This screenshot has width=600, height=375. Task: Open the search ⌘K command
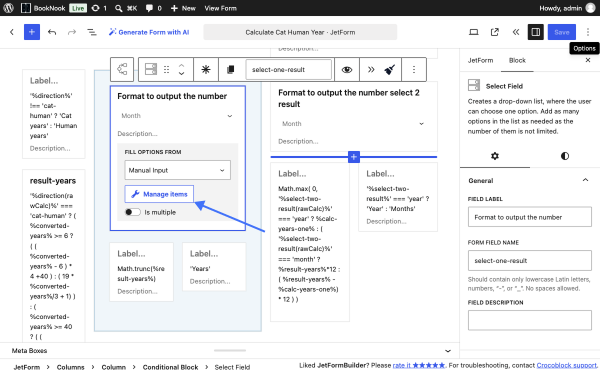[126, 8]
